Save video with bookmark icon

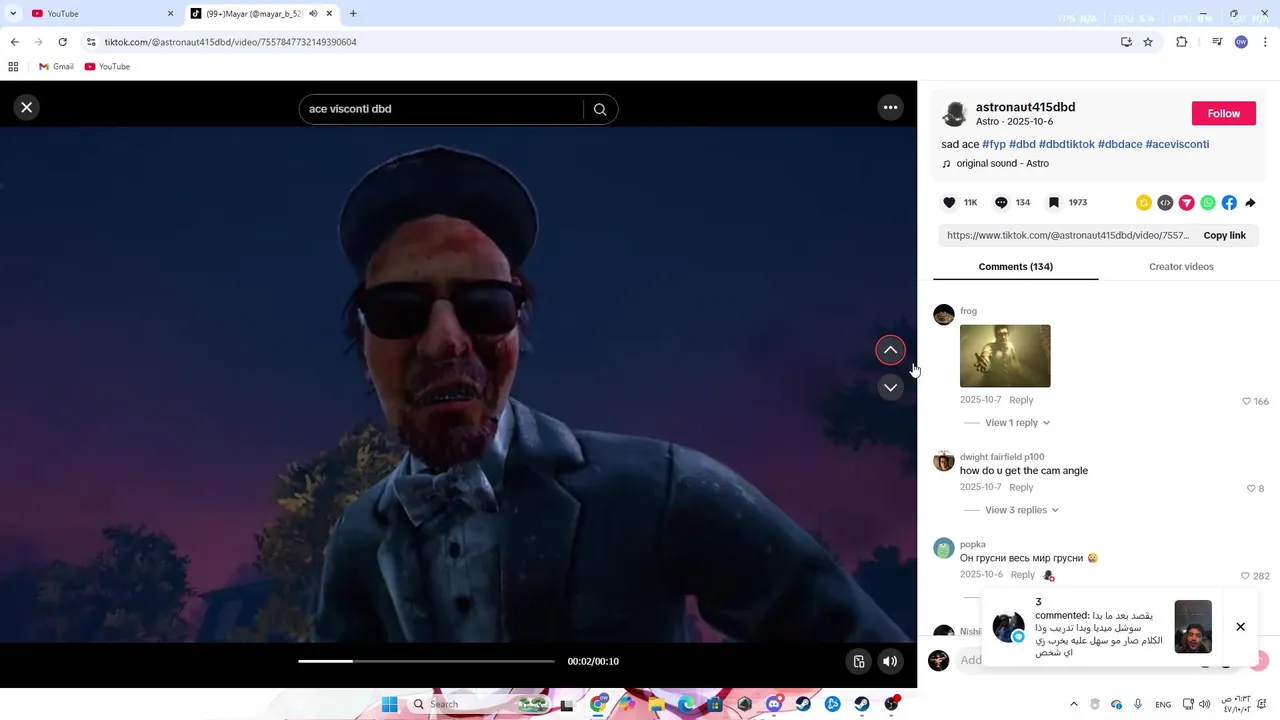point(1054,202)
